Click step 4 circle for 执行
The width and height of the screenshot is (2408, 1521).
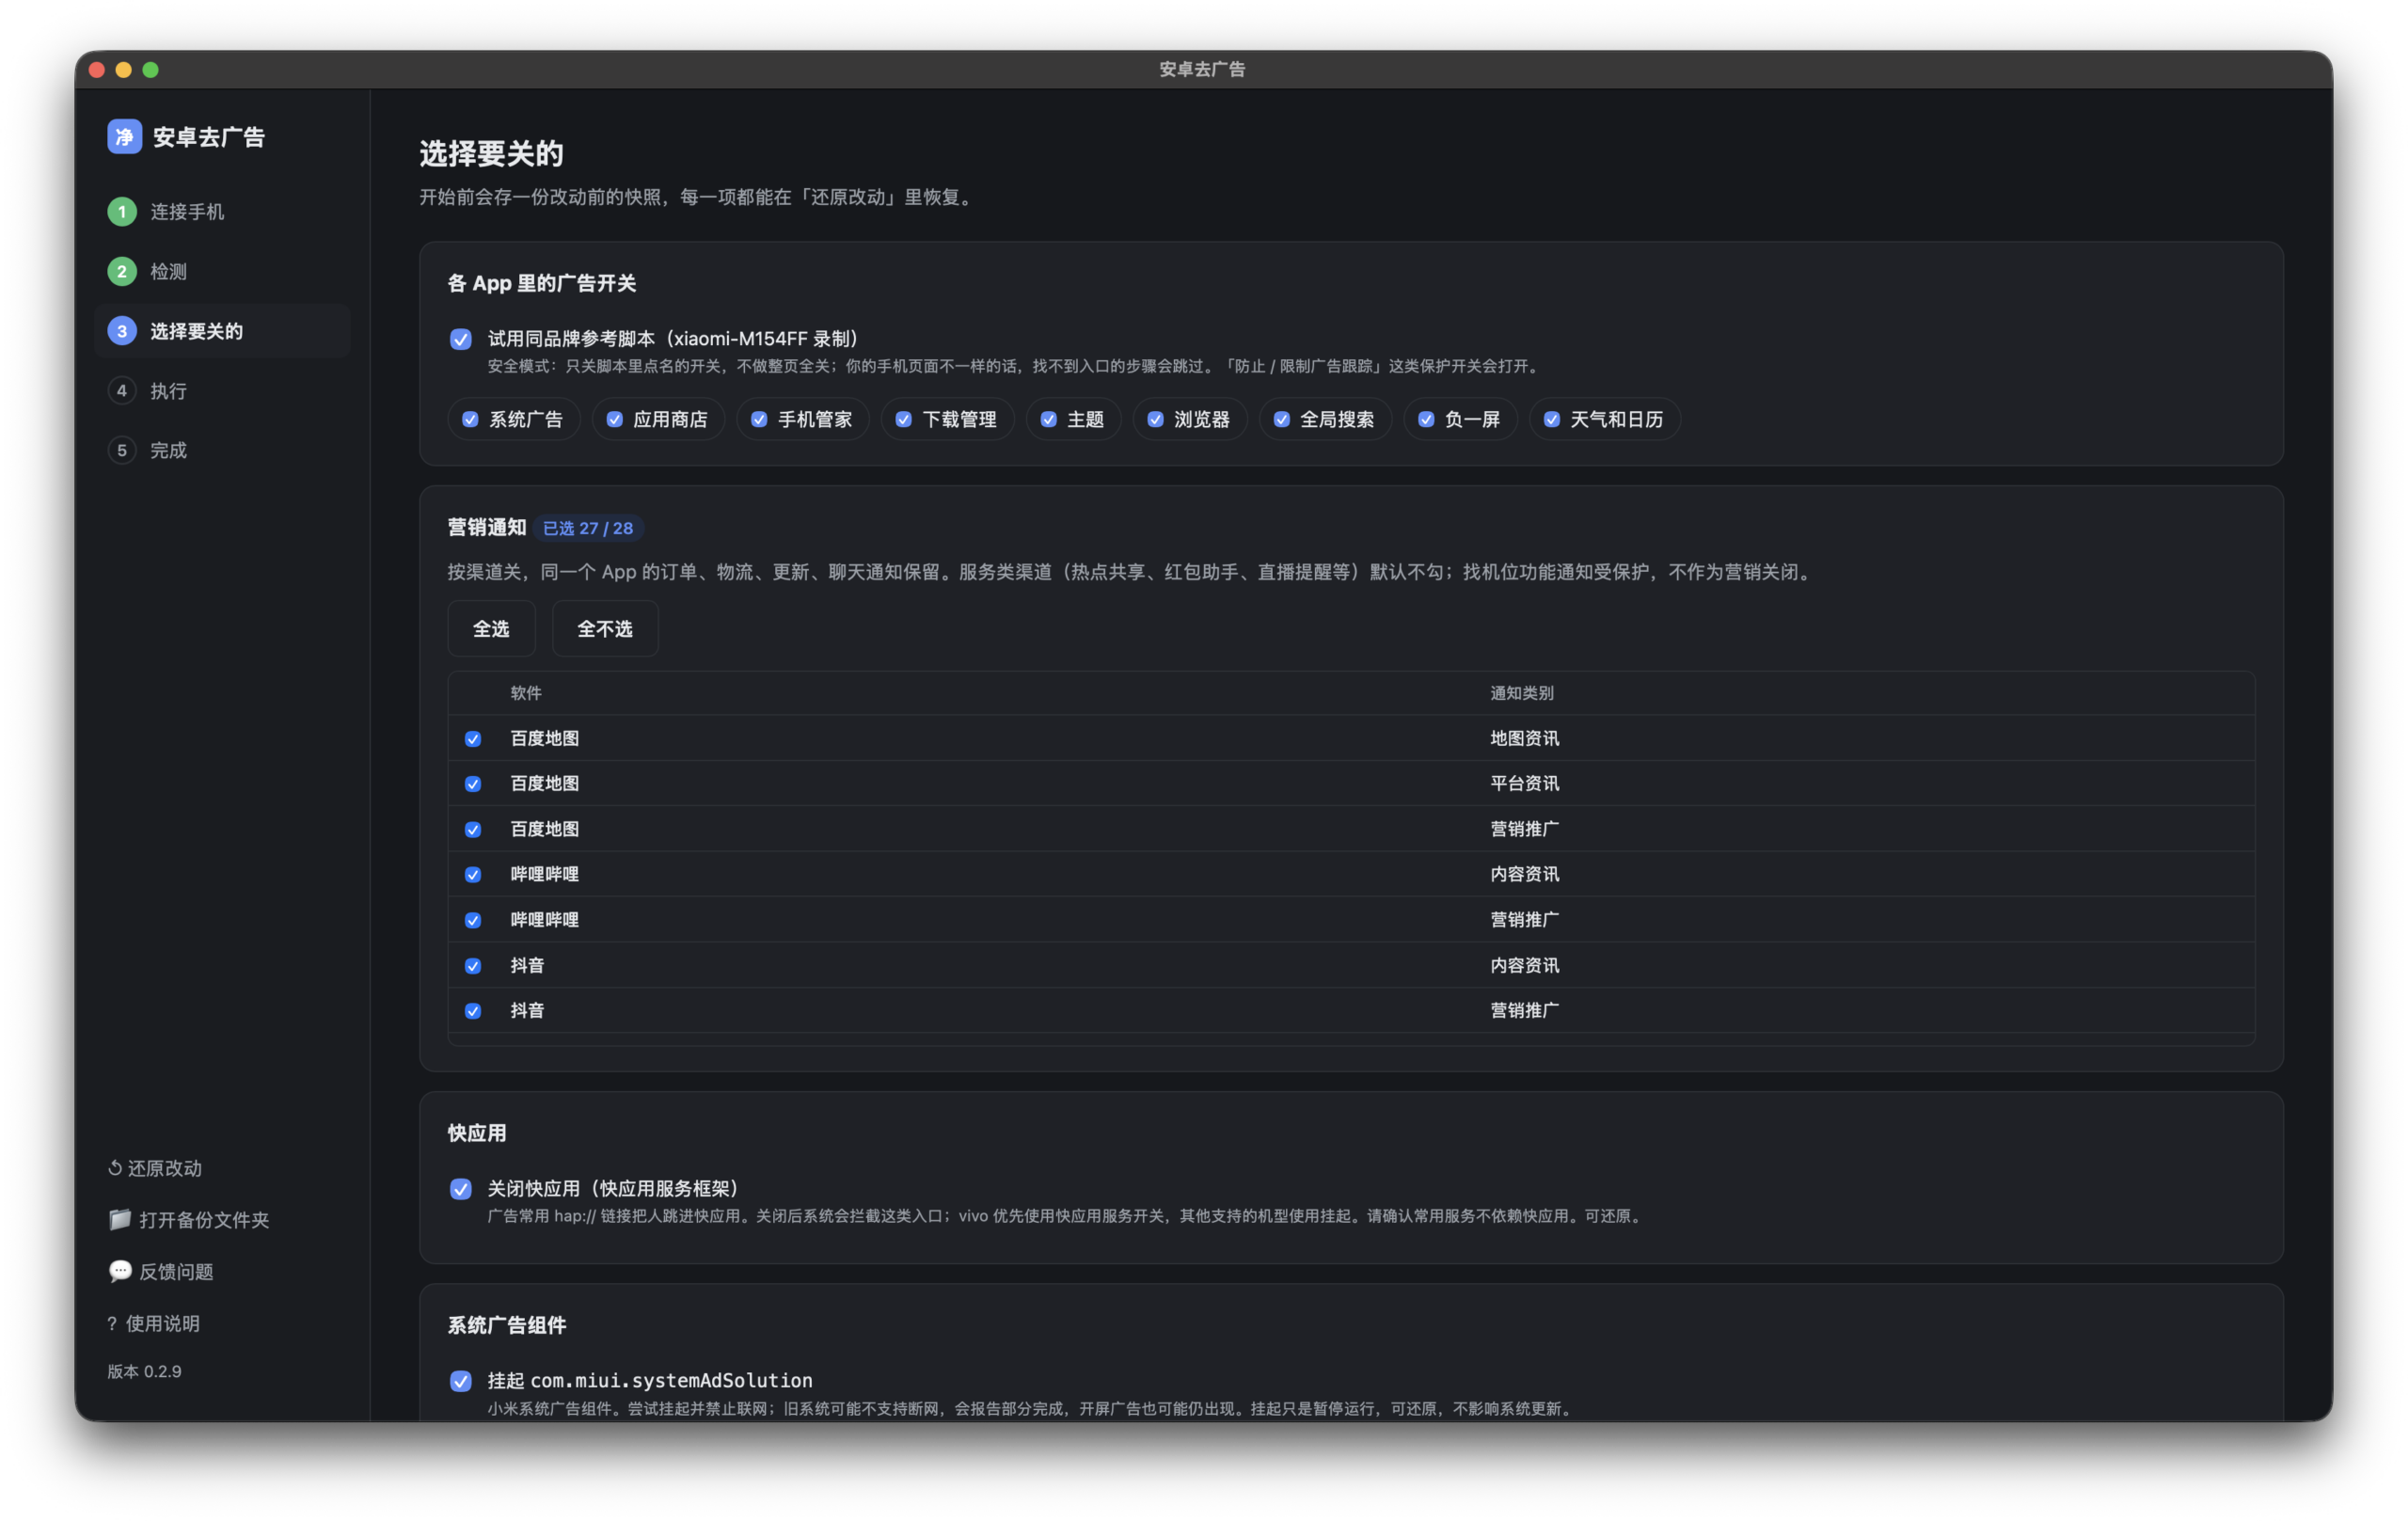(x=122, y=391)
